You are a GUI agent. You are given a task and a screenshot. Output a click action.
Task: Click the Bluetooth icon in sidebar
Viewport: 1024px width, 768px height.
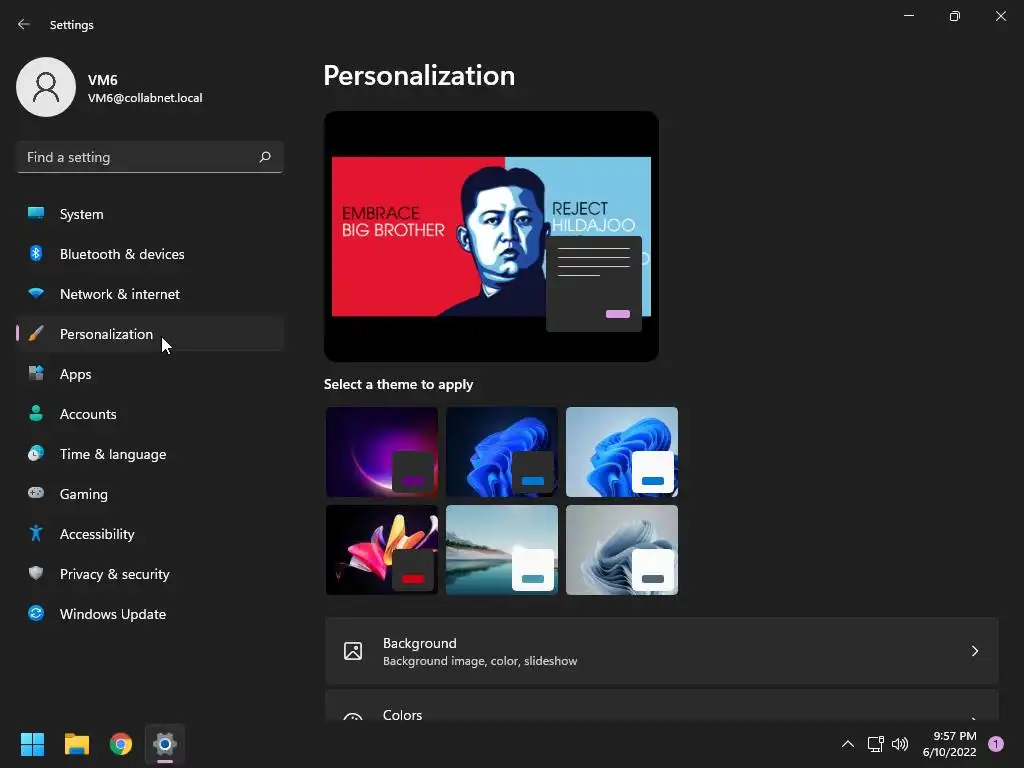click(36, 253)
